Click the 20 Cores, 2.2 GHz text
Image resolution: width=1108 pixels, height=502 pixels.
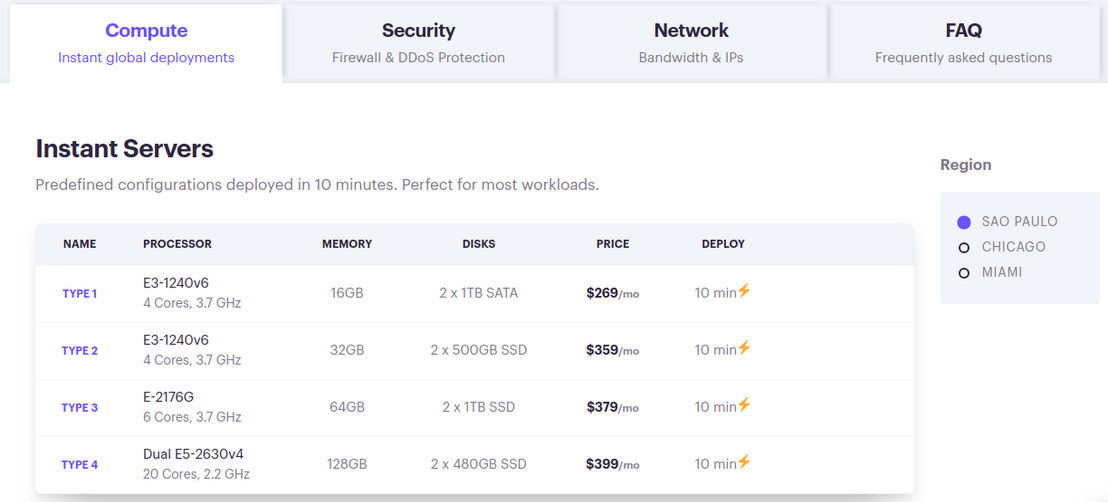coord(196,474)
